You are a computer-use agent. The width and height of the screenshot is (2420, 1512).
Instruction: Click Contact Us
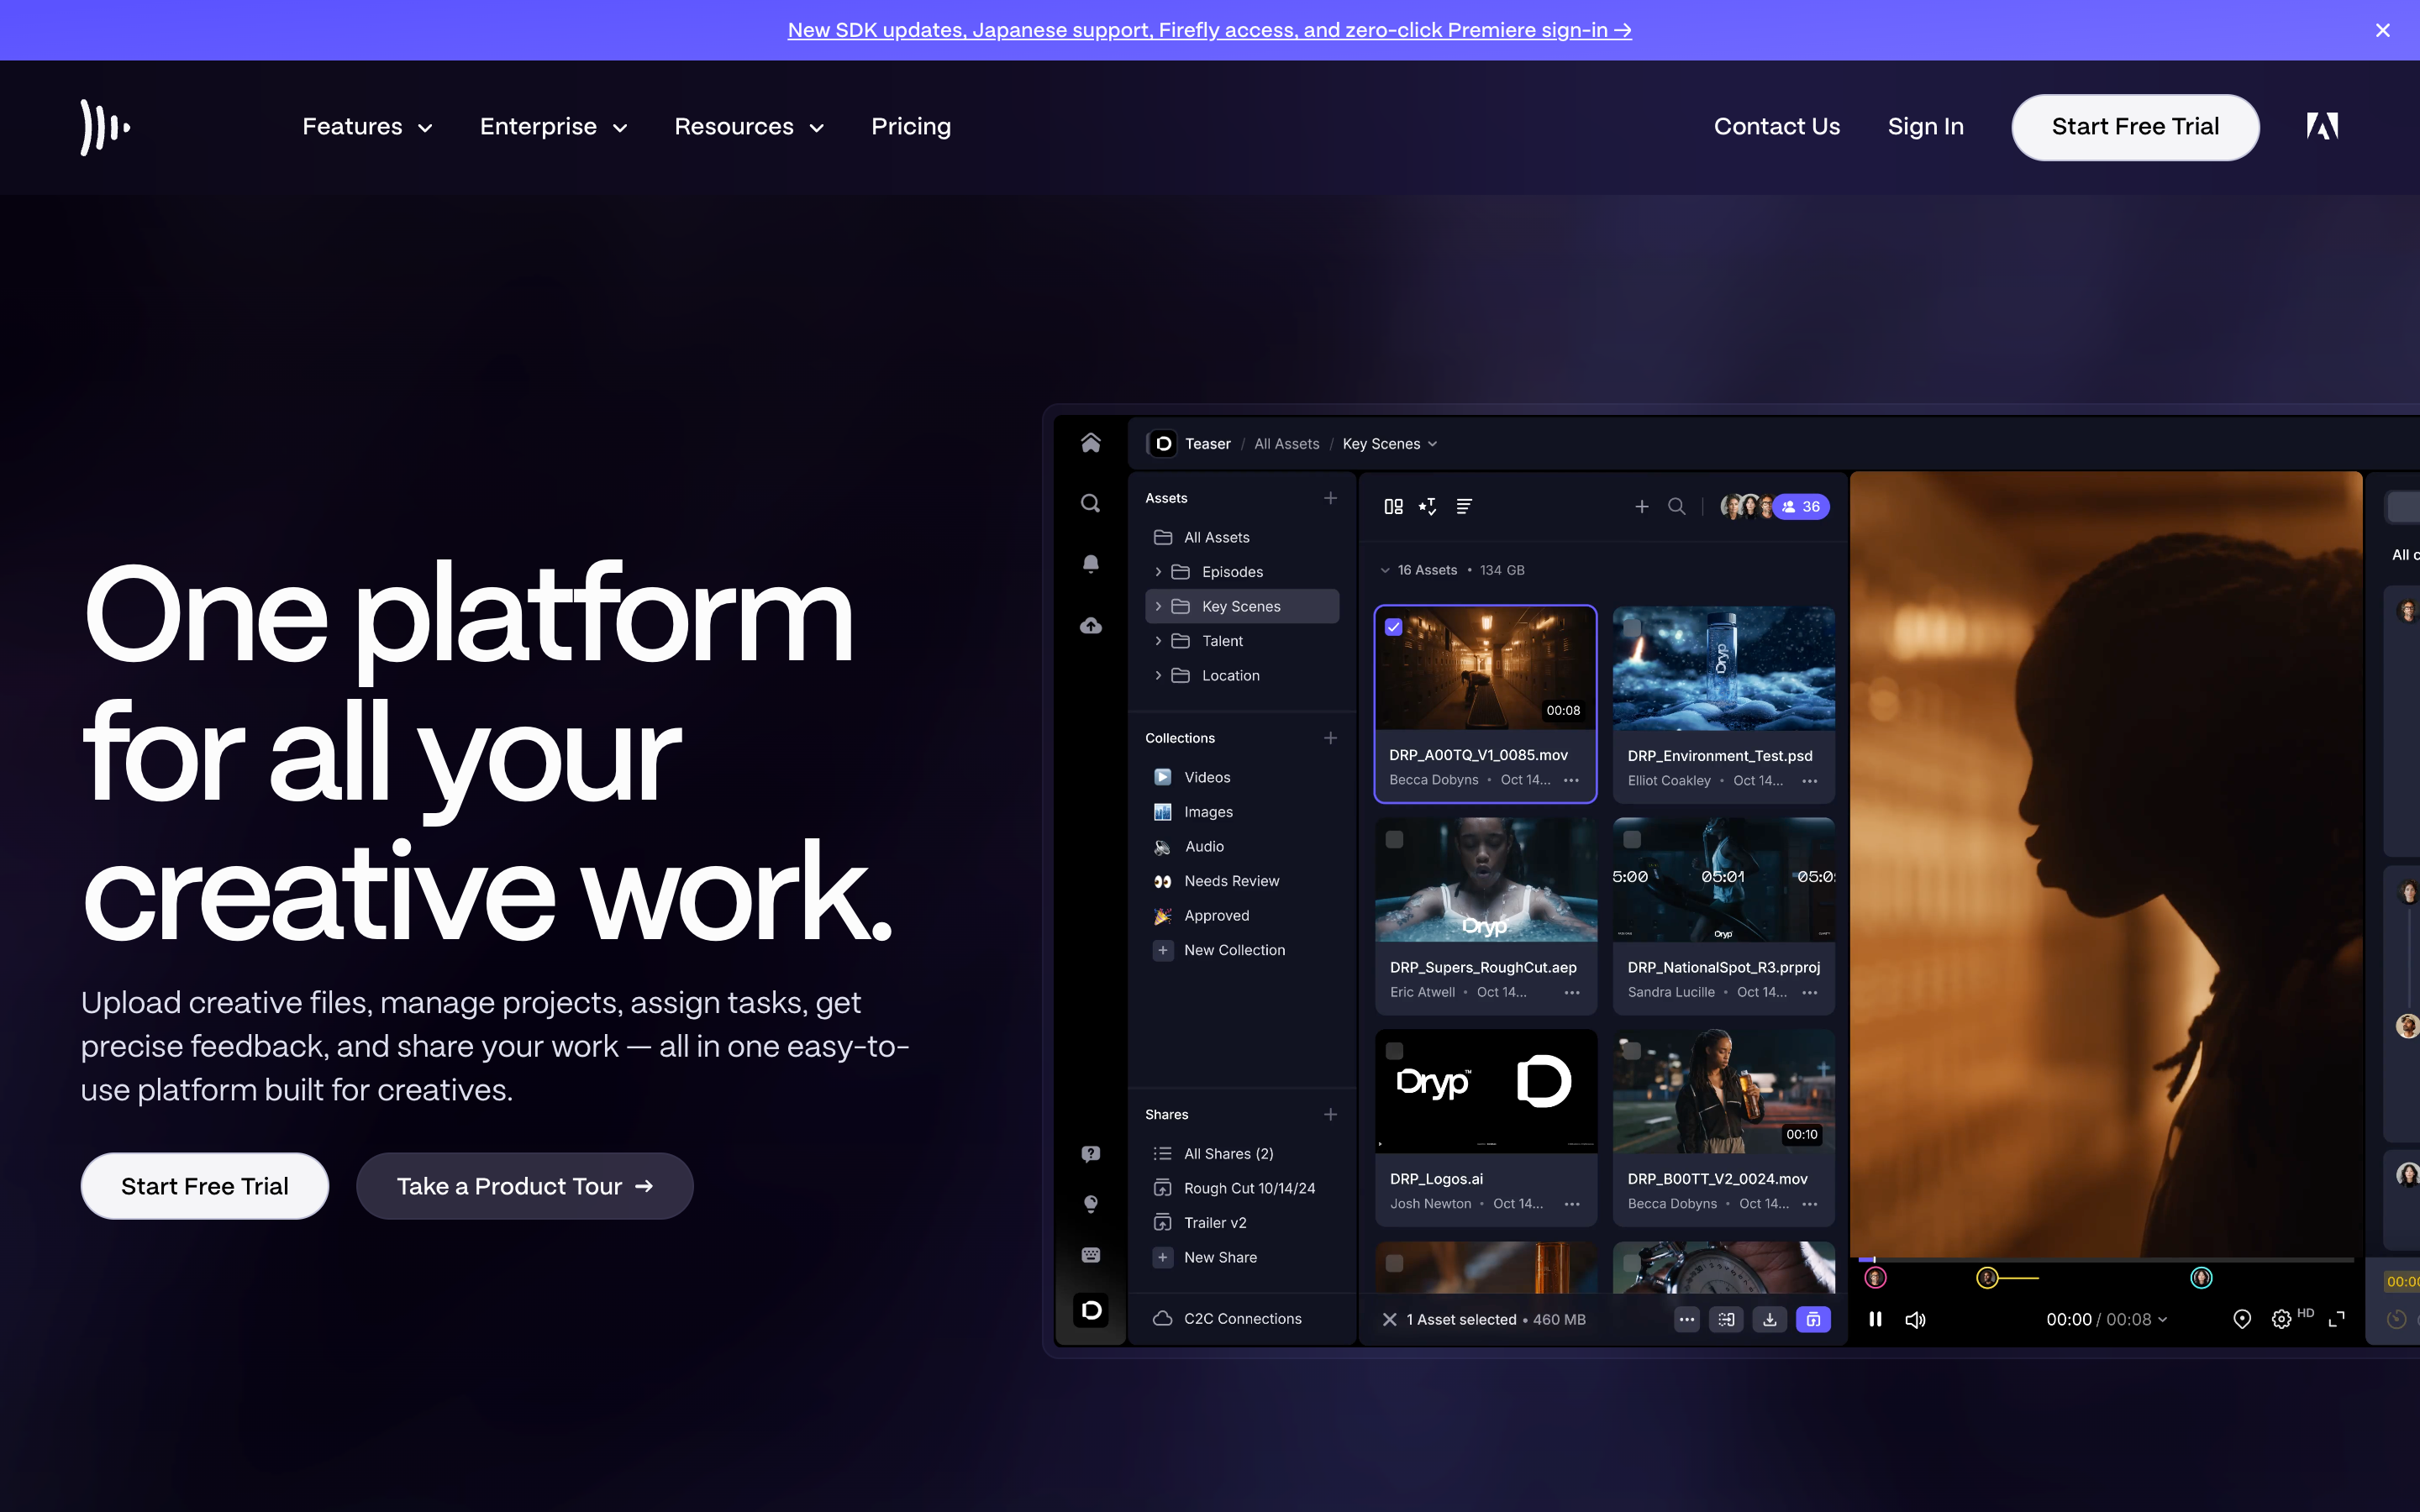(1776, 127)
